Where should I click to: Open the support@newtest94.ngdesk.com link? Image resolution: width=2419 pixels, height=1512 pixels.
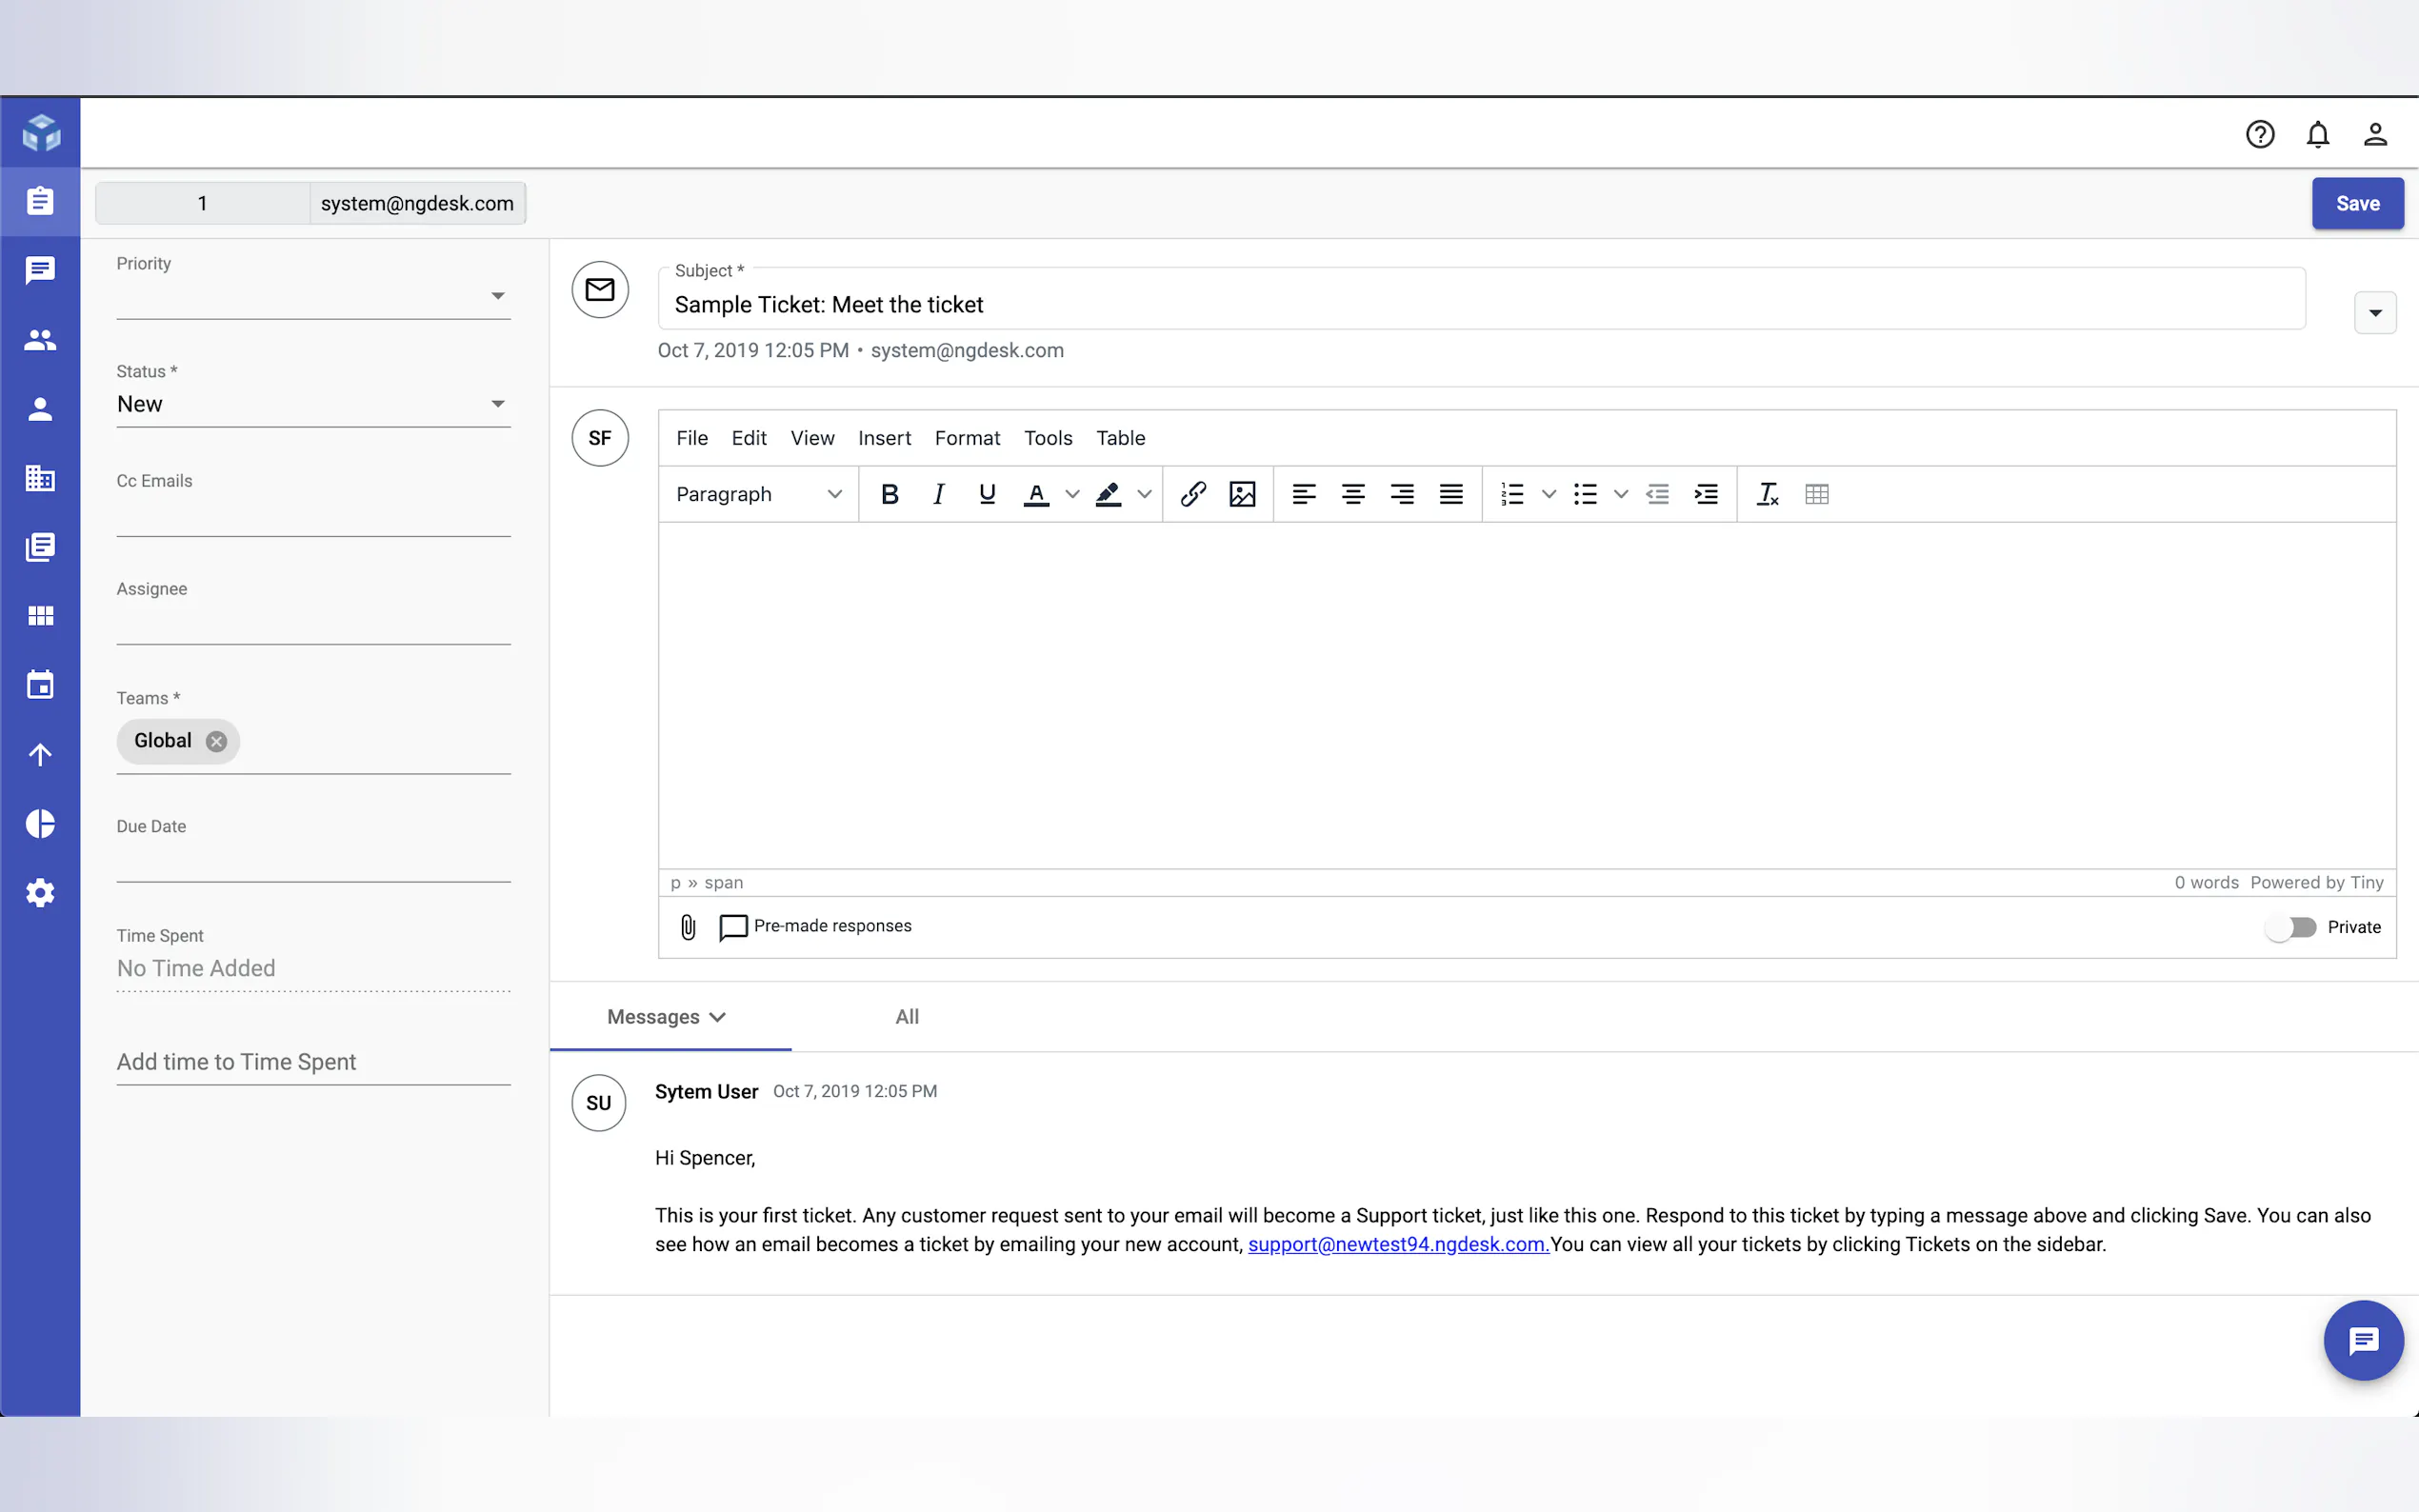coord(1398,1244)
